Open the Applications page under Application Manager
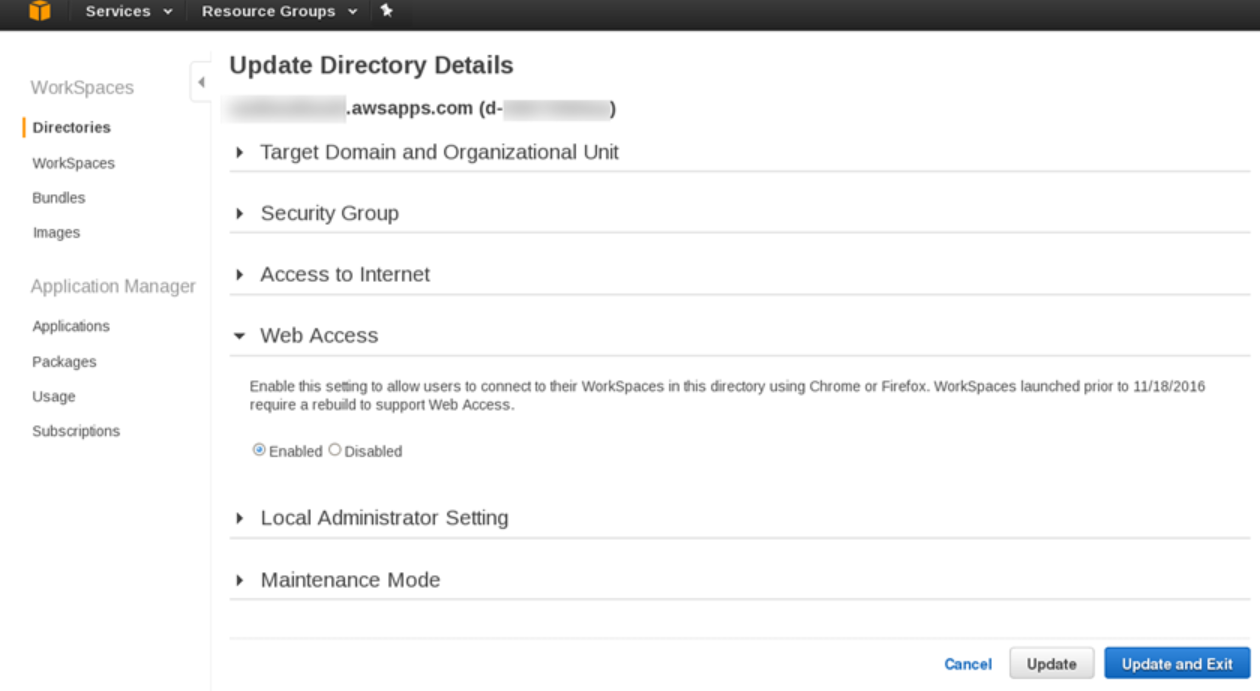 point(71,326)
